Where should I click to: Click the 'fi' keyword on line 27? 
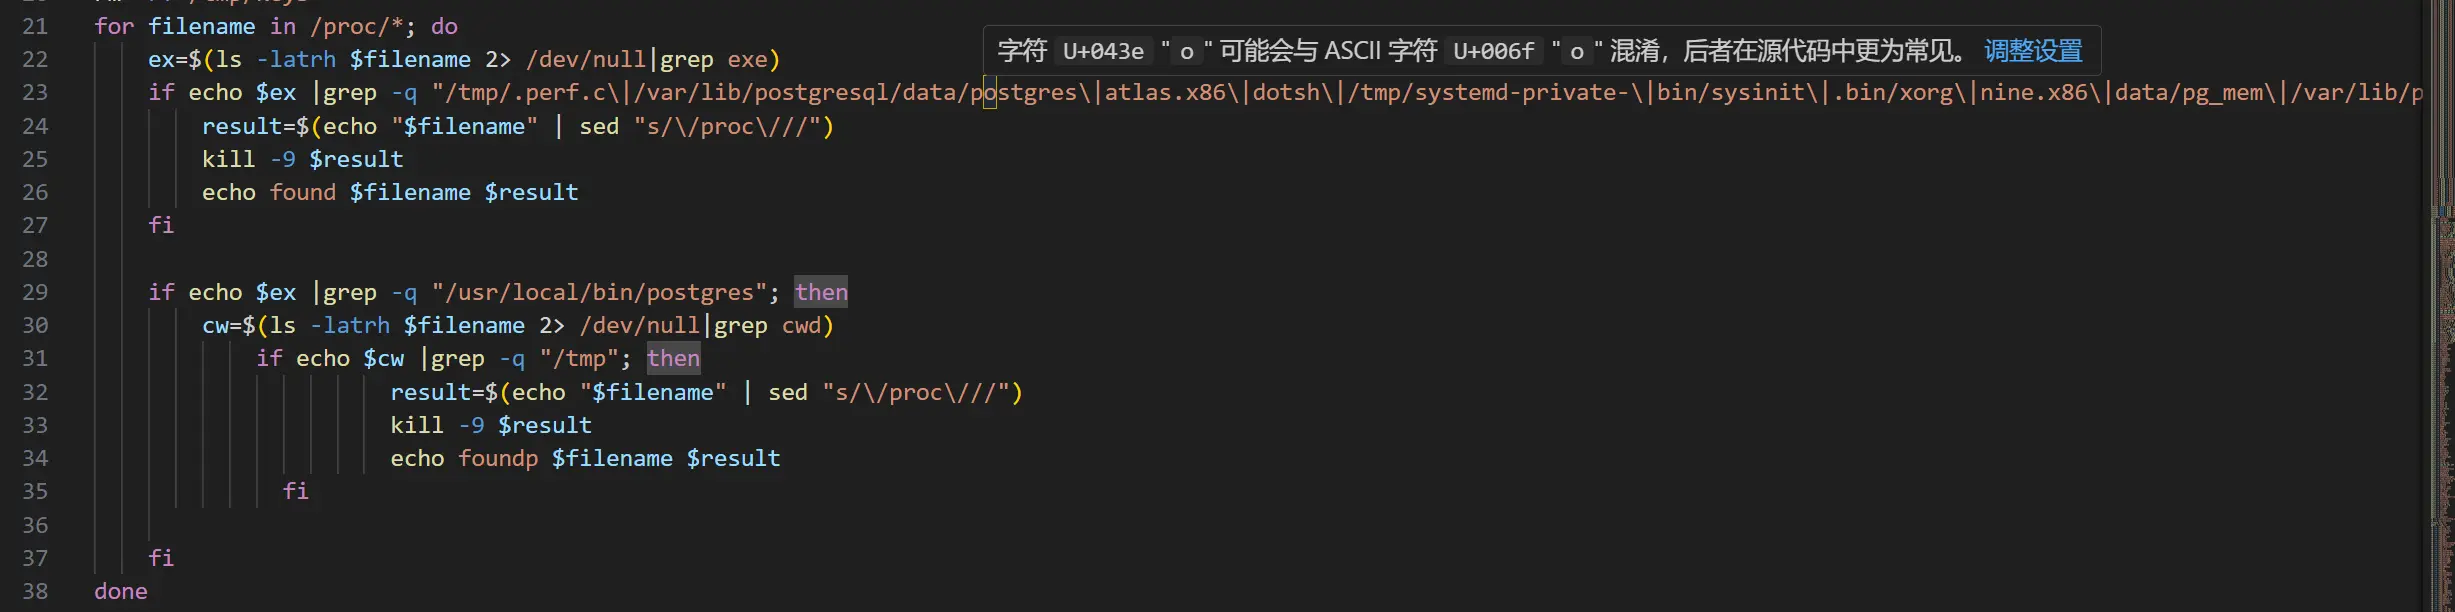[x=161, y=225]
